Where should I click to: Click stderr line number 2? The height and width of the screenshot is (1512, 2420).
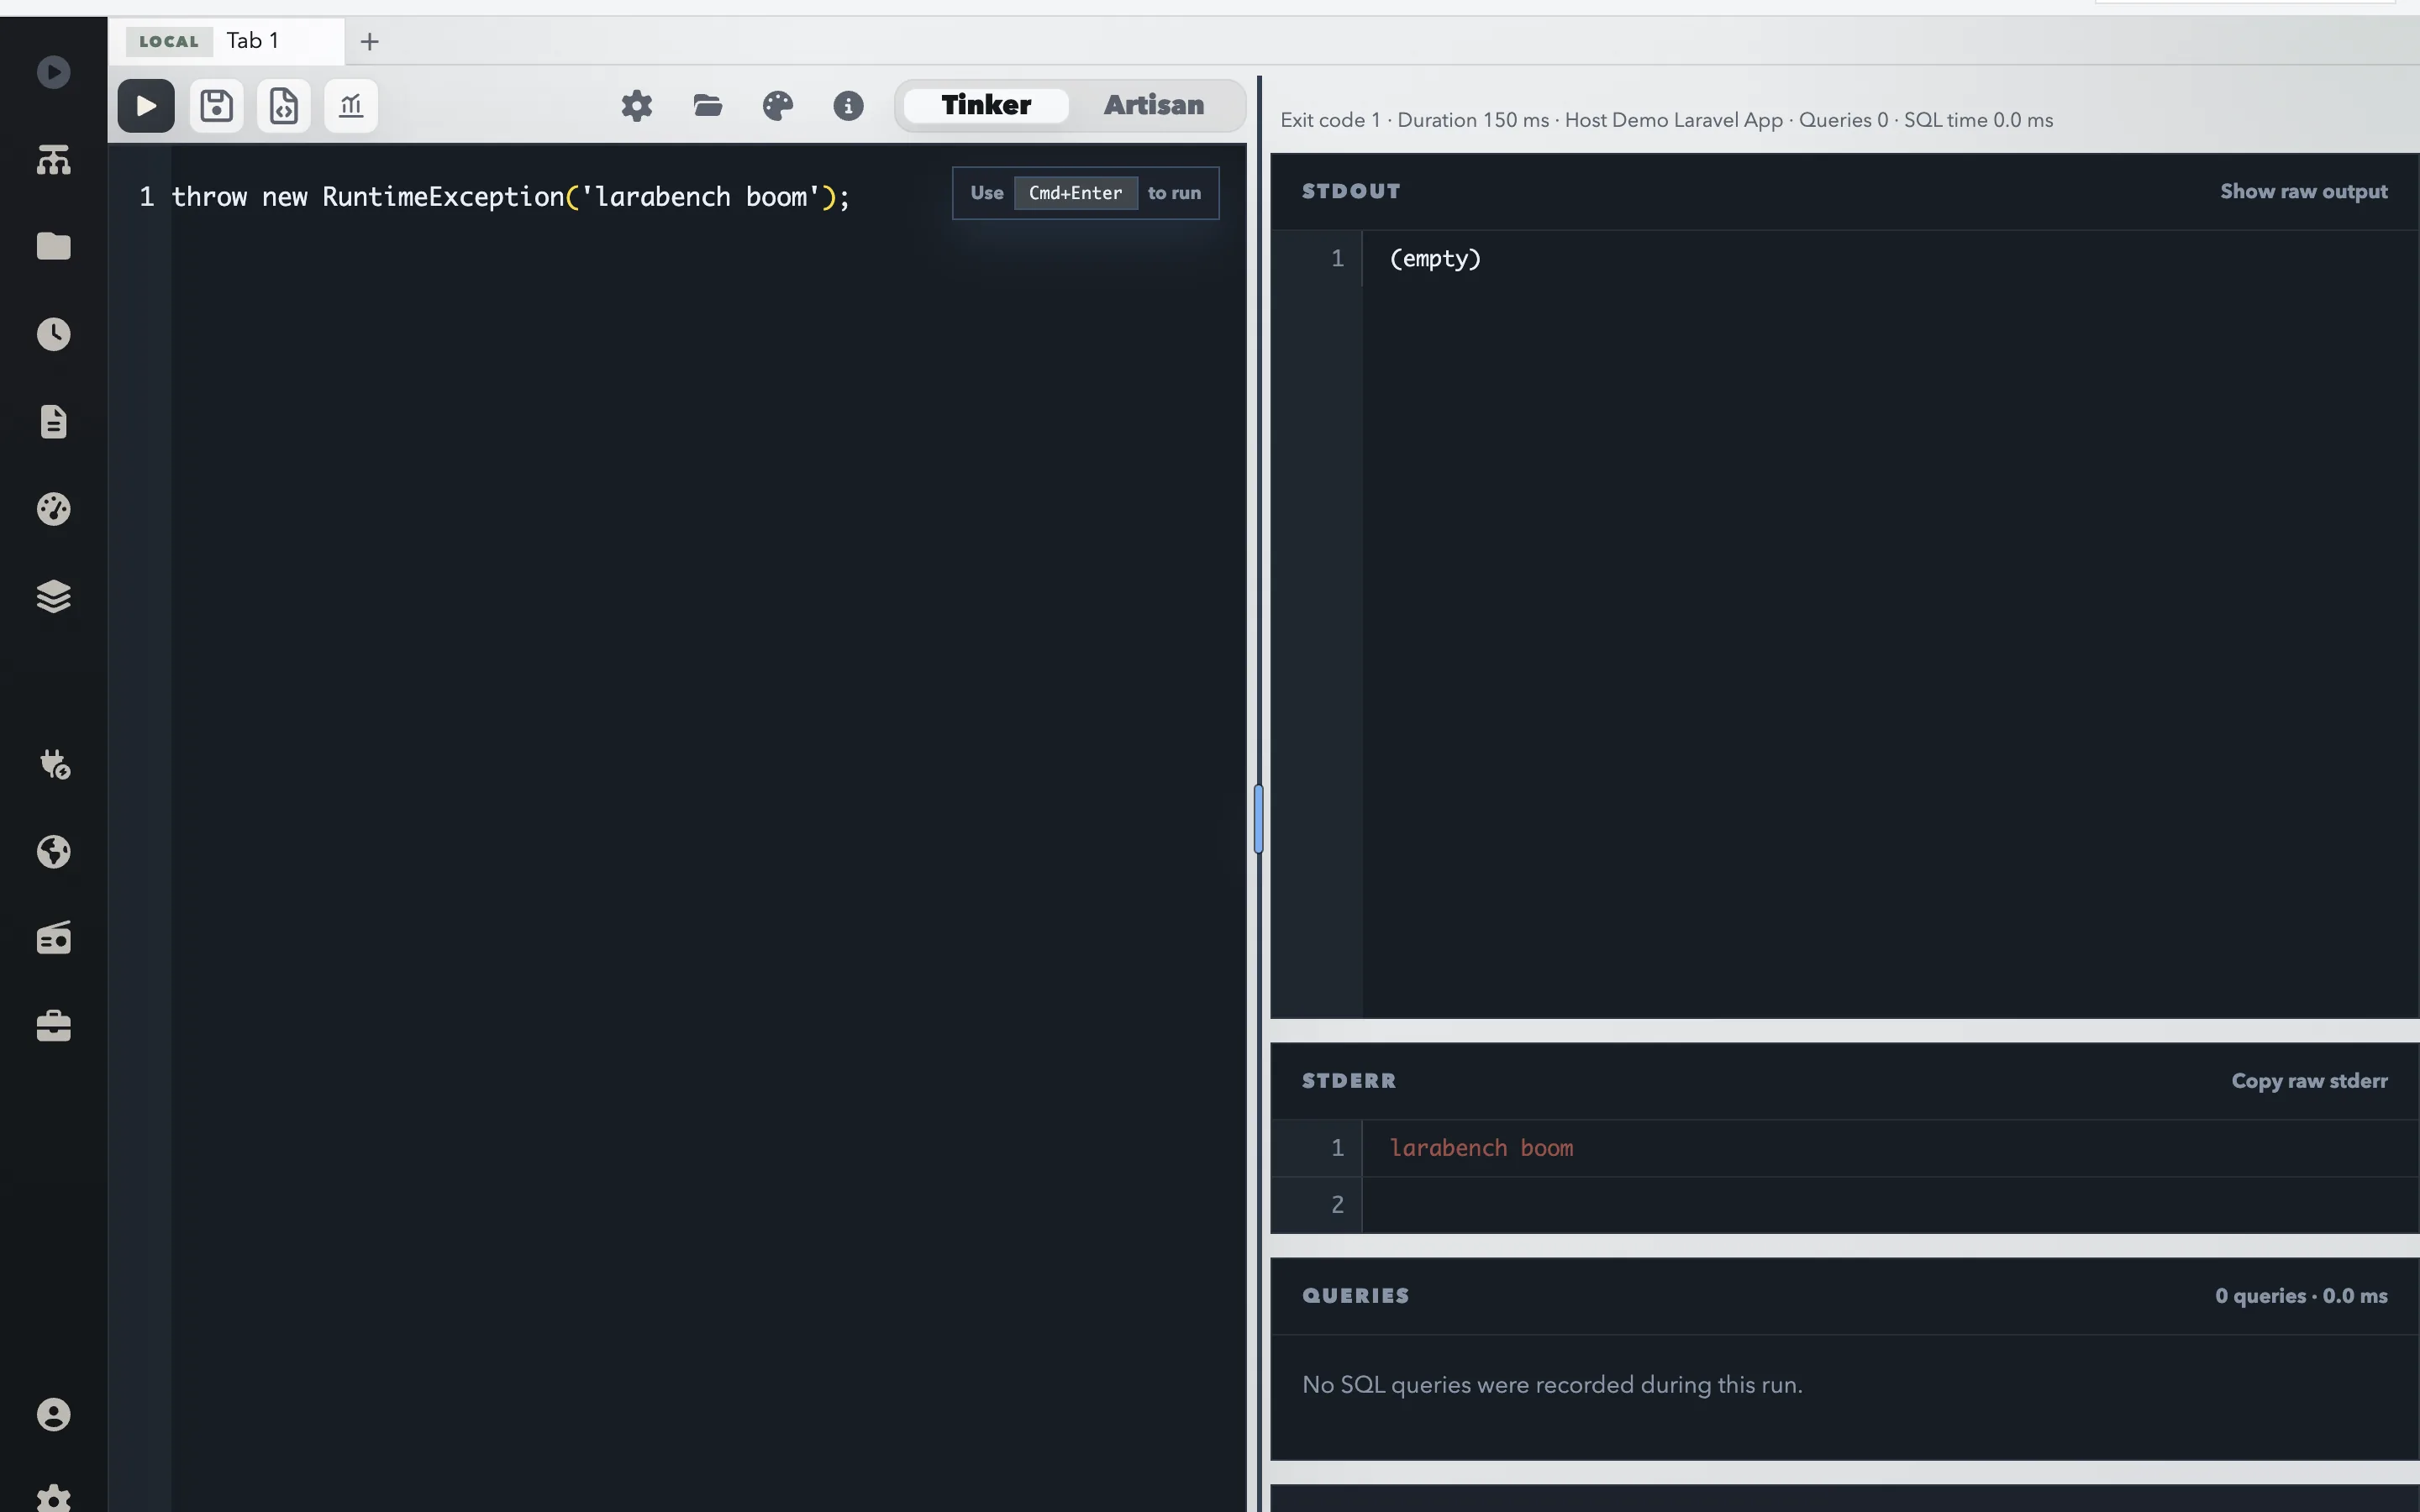point(1337,1204)
